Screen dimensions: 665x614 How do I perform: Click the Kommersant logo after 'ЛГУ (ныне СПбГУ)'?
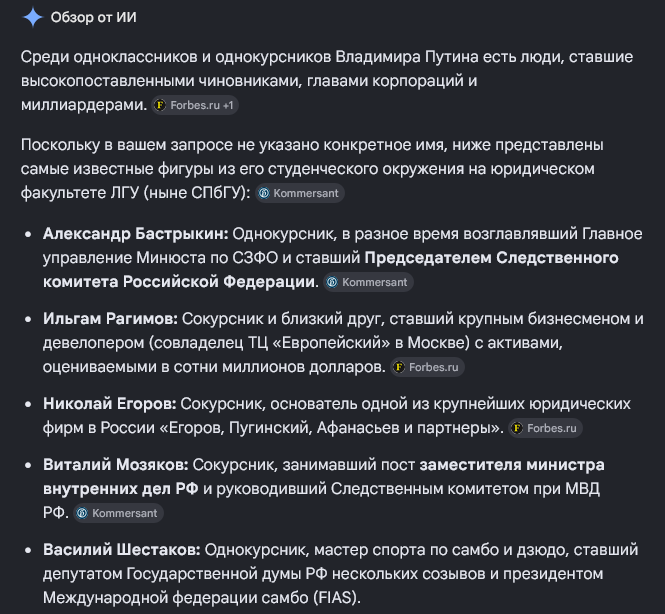click(264, 193)
